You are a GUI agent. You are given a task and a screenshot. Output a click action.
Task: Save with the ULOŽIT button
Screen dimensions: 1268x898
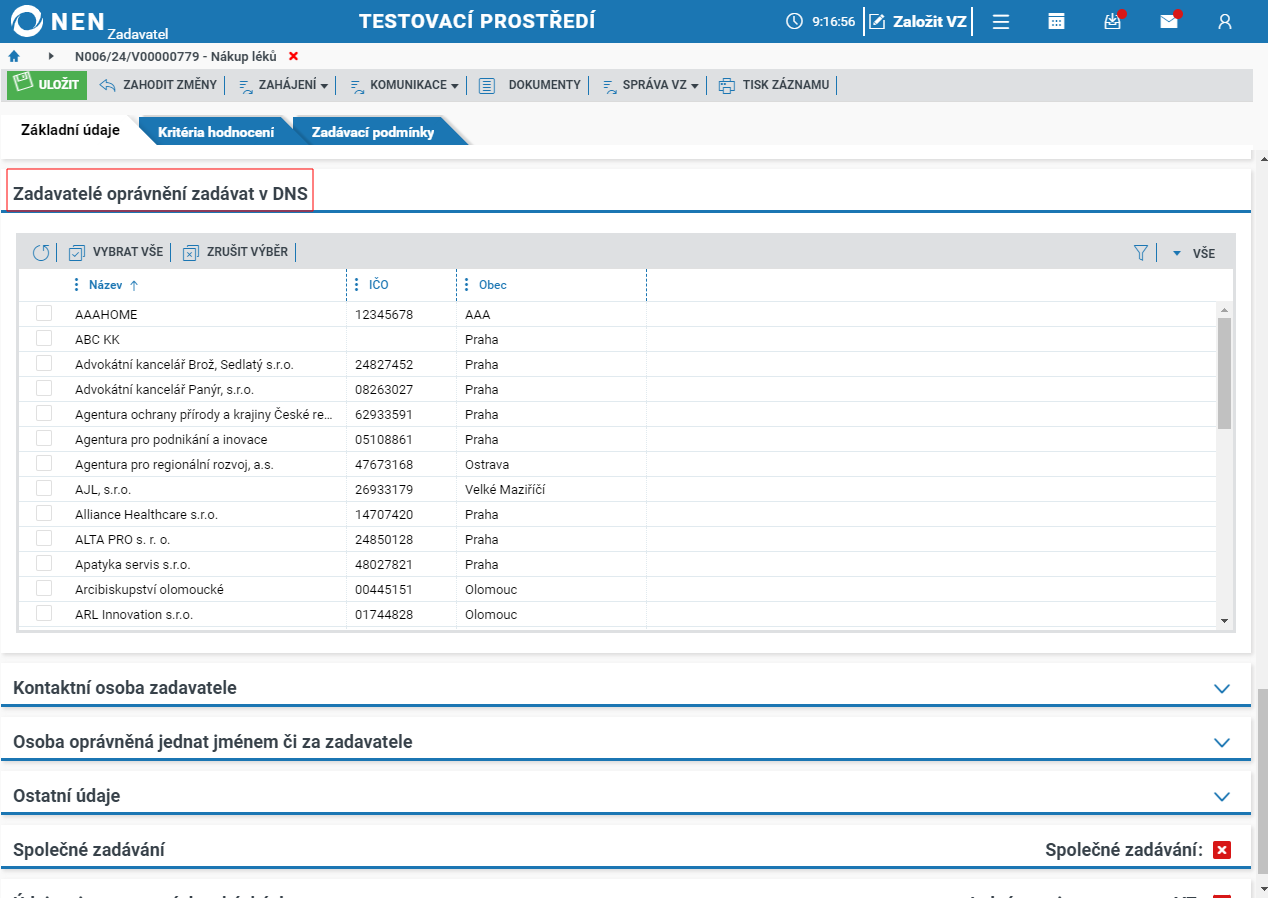[x=47, y=85]
